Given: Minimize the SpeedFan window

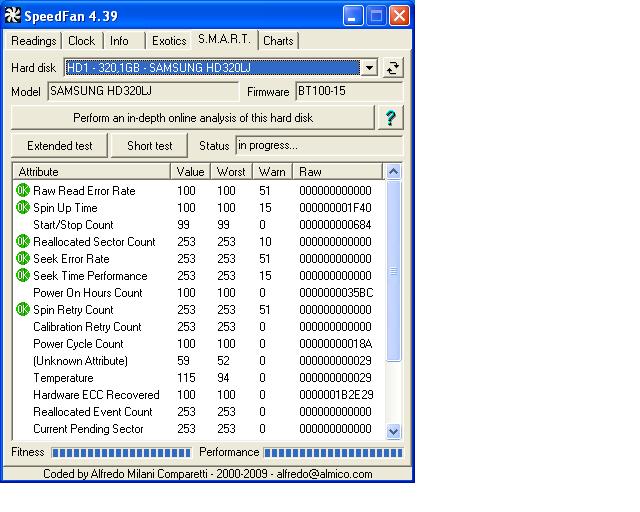Looking at the screenshot, I should (353, 16).
